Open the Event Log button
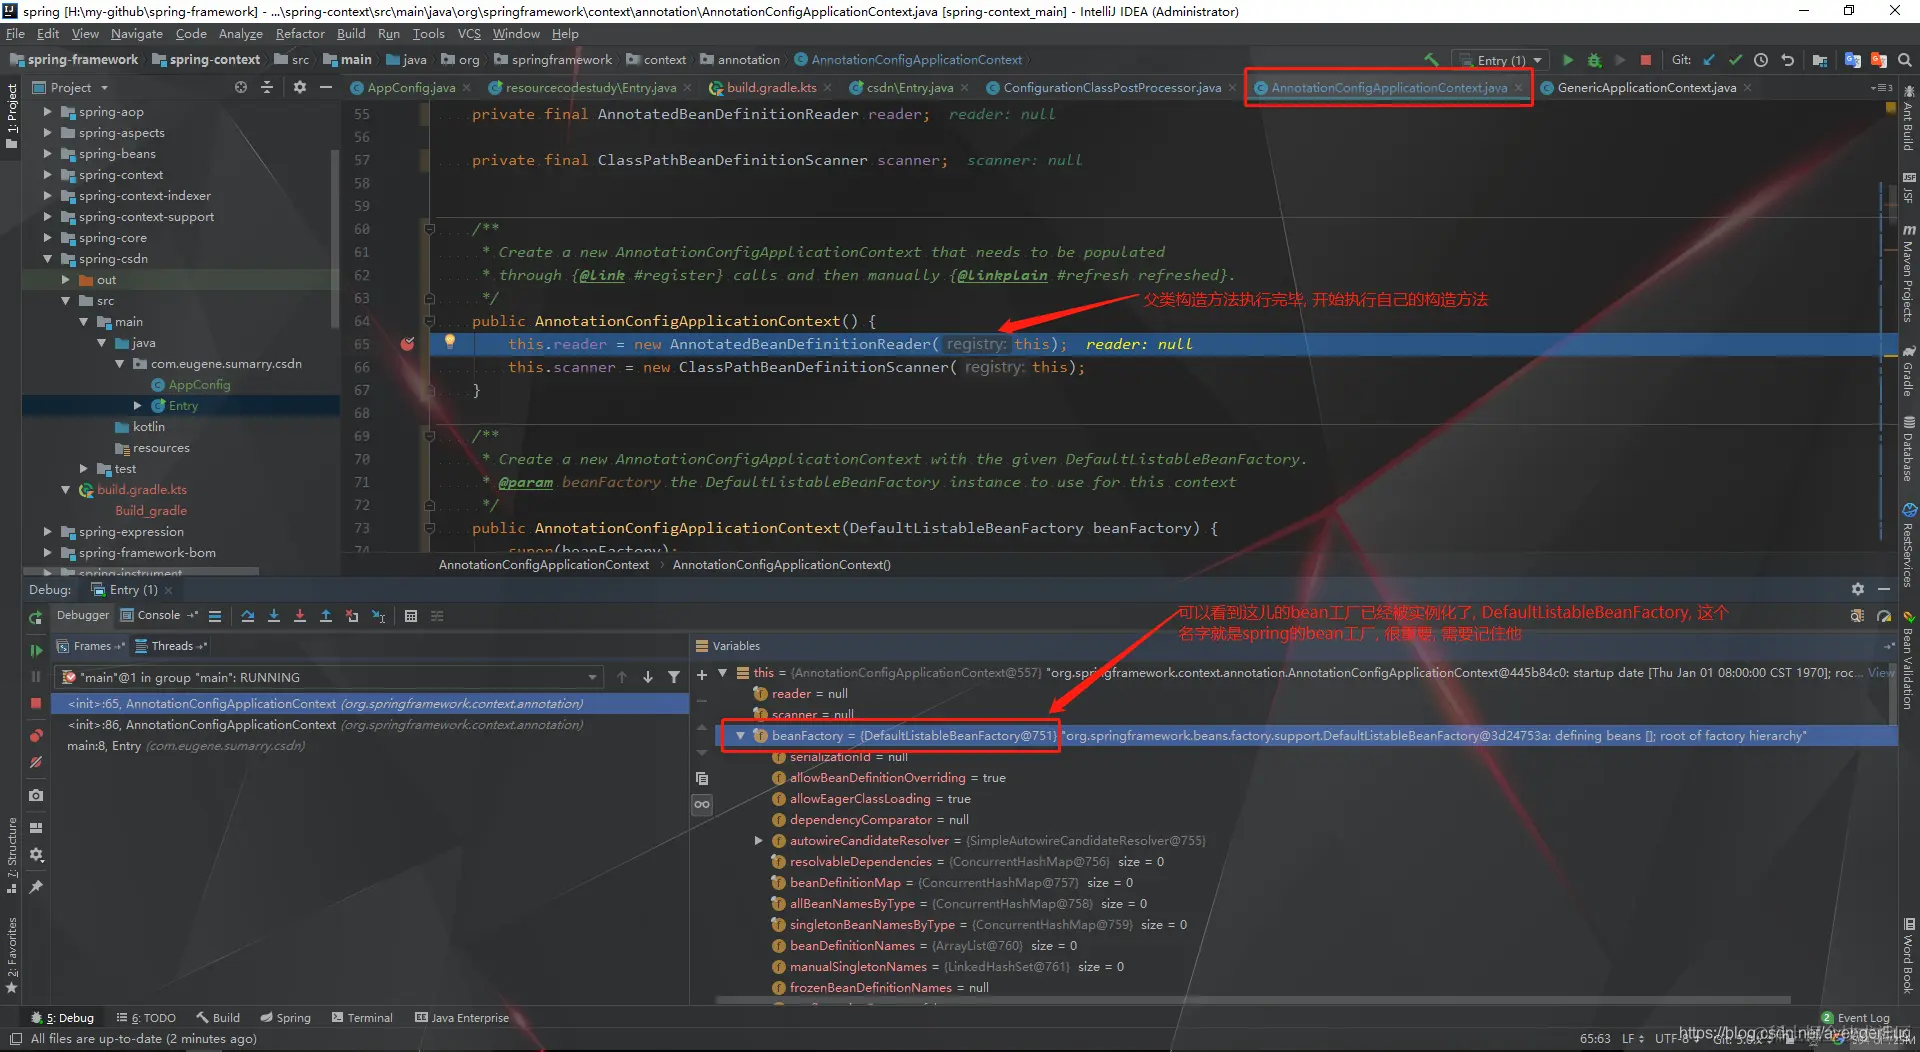This screenshot has height=1052, width=1920. click(1856, 1018)
